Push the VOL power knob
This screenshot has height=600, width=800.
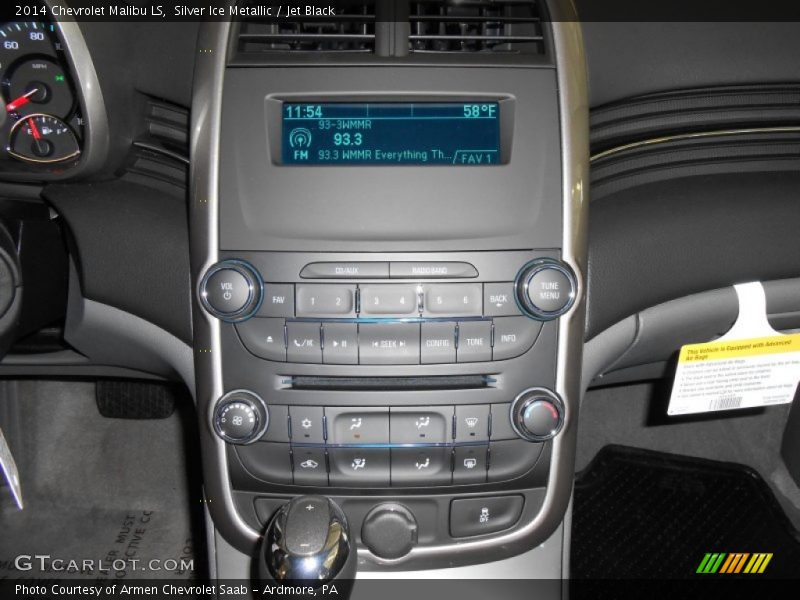click(x=228, y=290)
